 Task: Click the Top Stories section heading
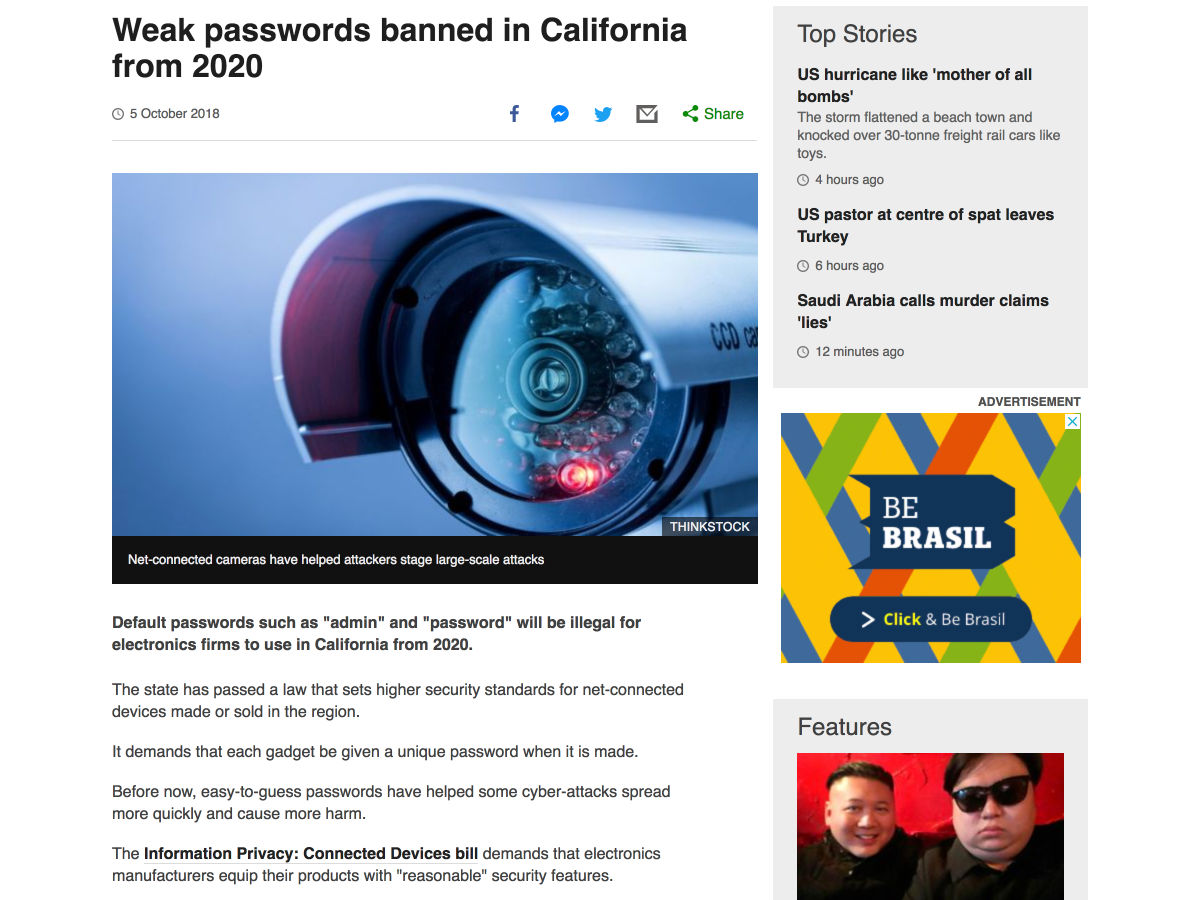pyautogui.click(x=857, y=34)
